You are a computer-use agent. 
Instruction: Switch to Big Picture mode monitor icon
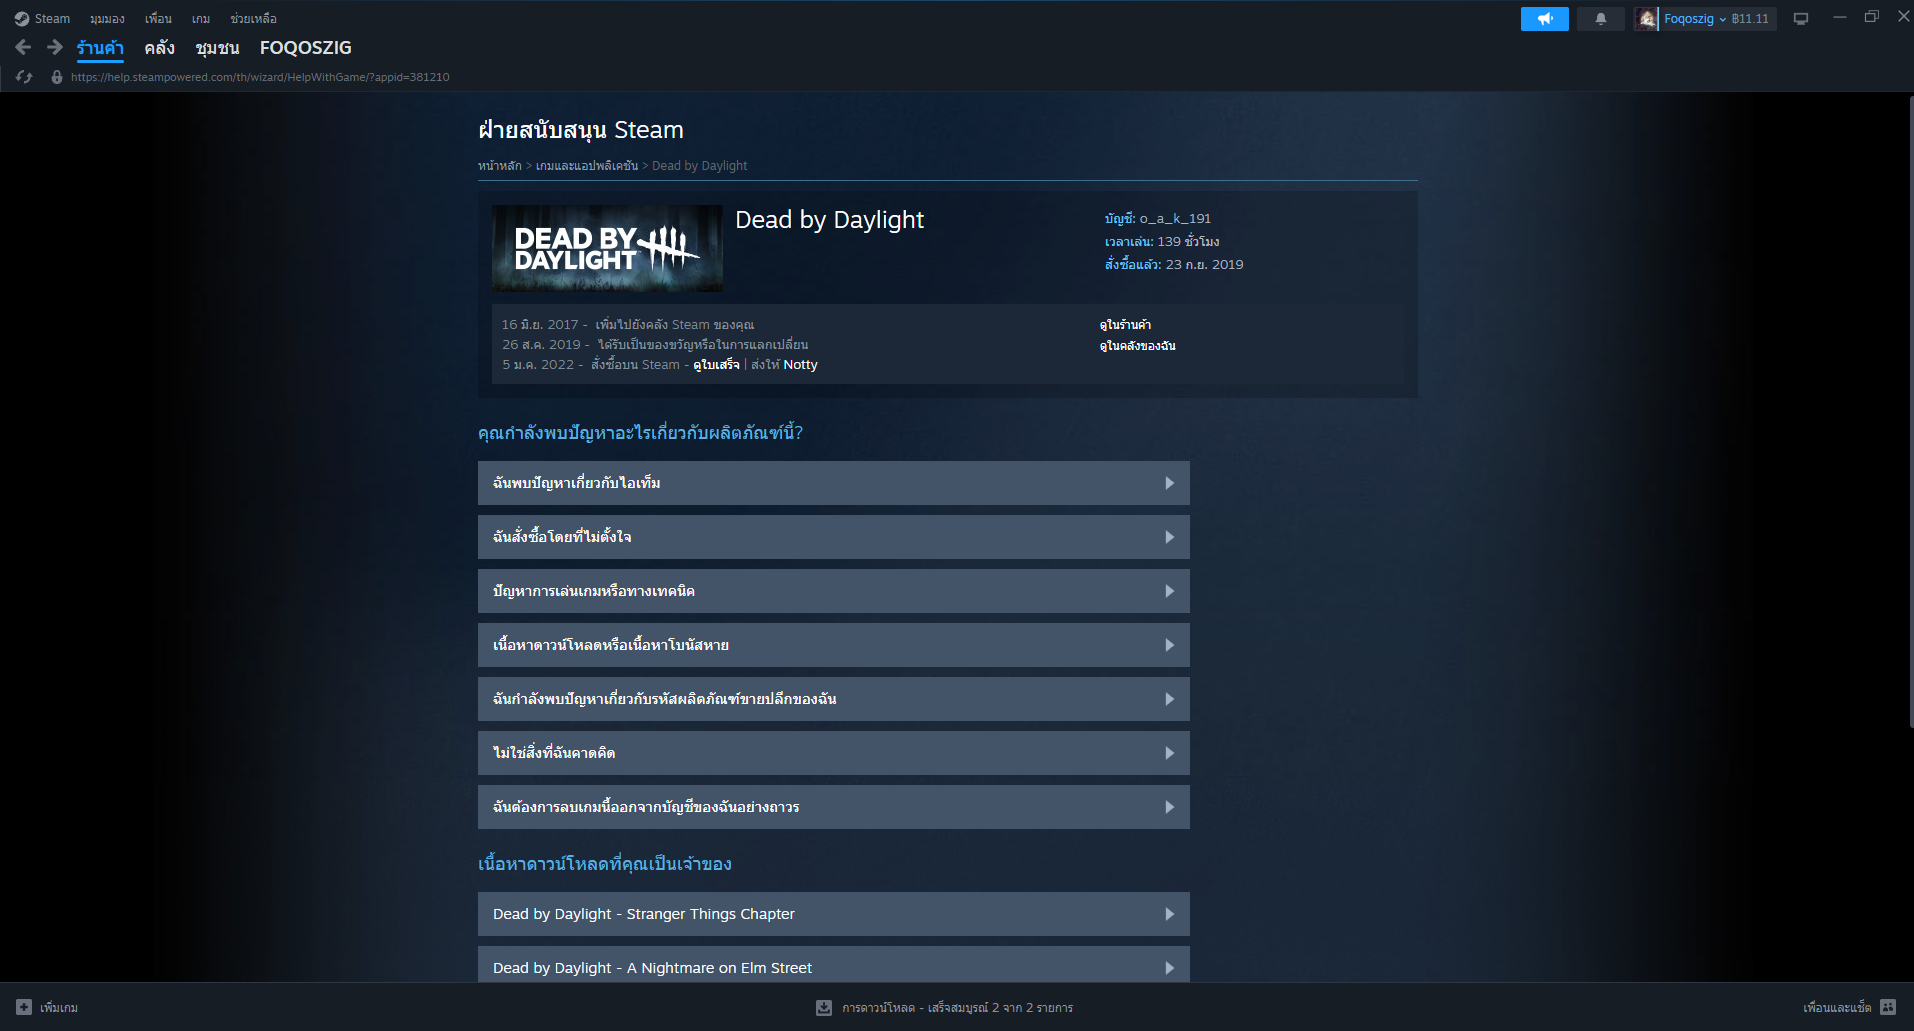[x=1801, y=19]
